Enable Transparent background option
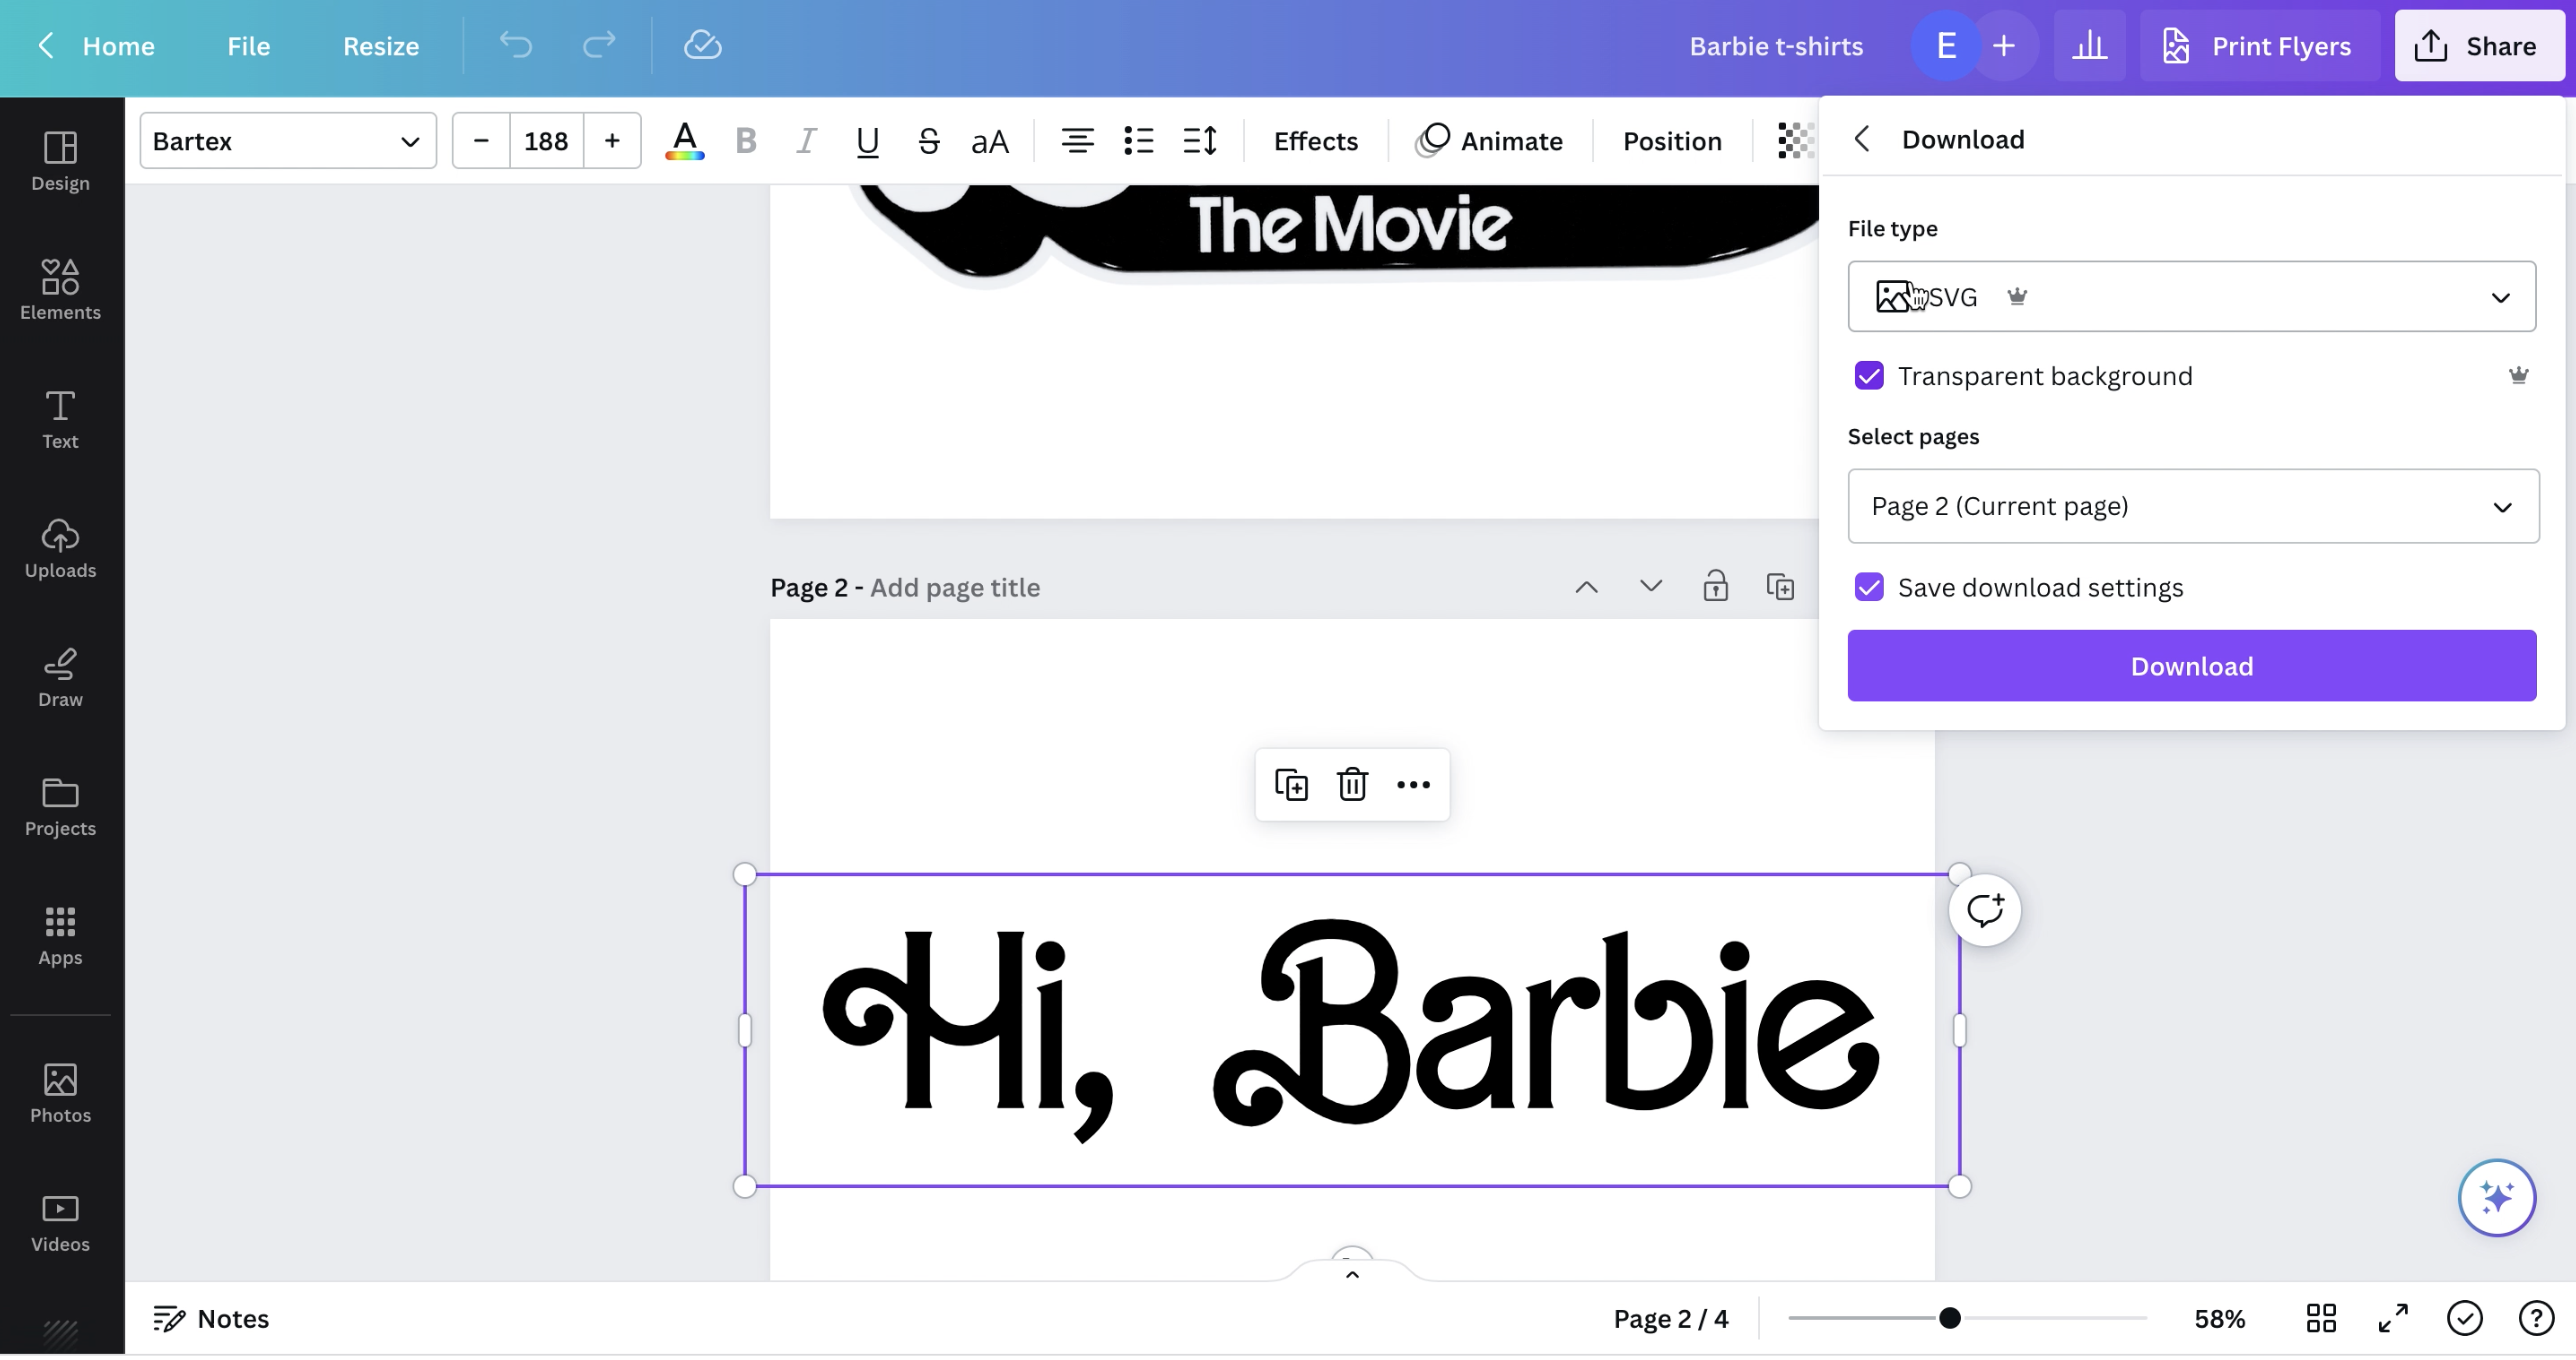Image resolution: width=2576 pixels, height=1360 pixels. click(x=1870, y=375)
